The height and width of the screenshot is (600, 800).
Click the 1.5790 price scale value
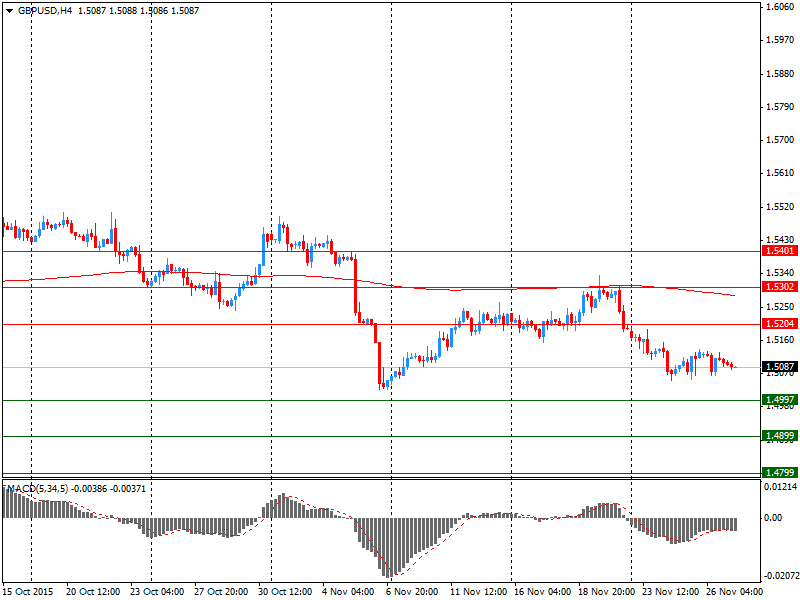tap(780, 107)
